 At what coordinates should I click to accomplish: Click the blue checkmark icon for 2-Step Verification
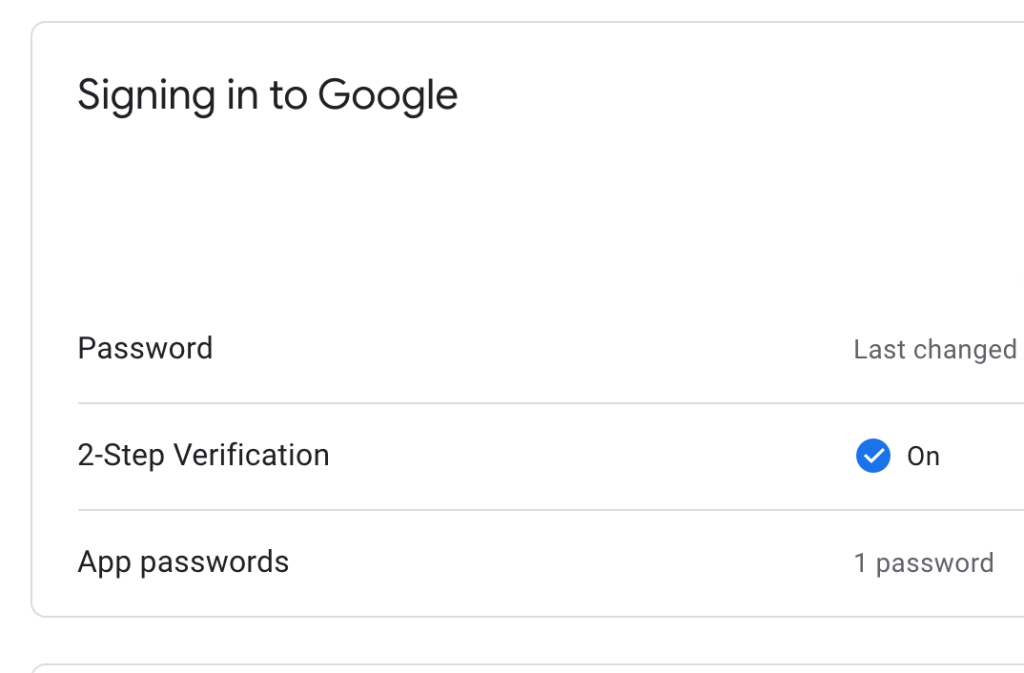click(x=873, y=456)
